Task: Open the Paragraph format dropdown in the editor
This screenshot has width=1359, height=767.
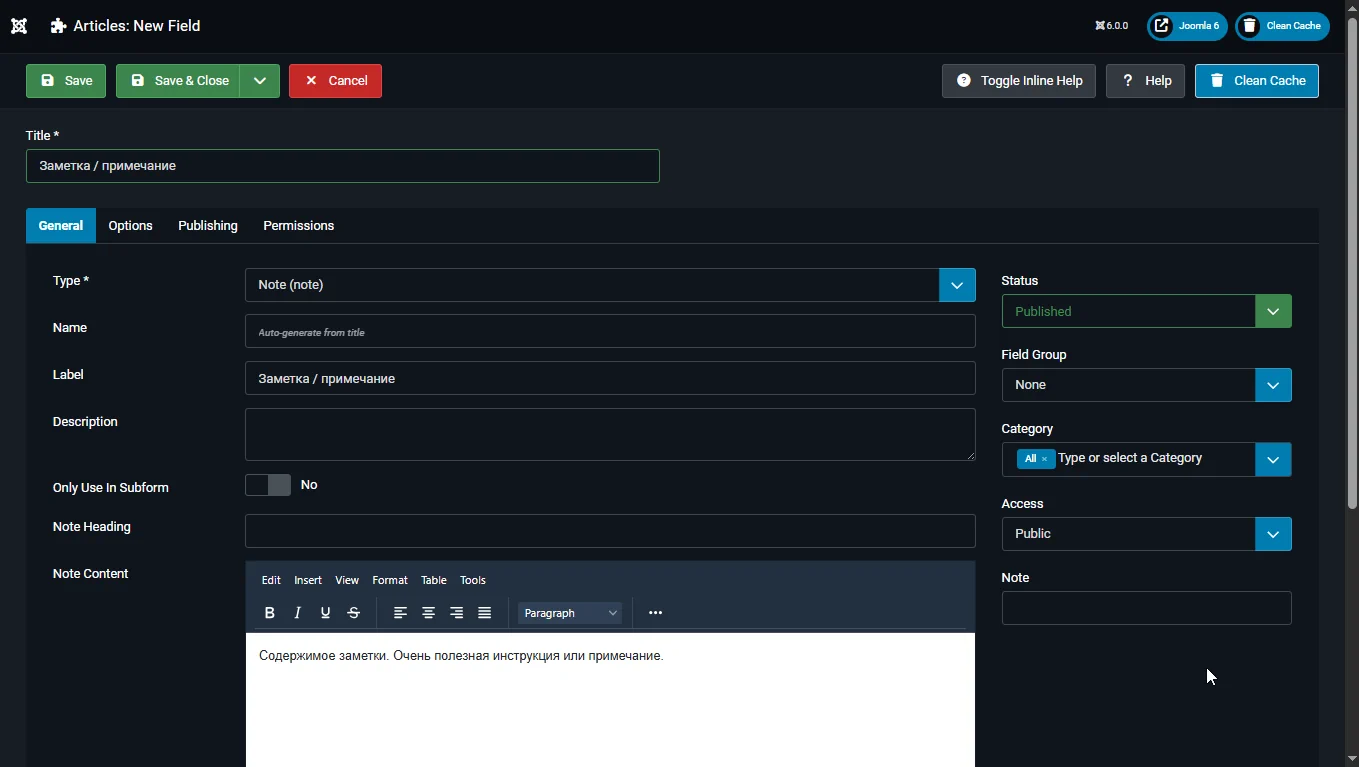Action: (x=569, y=612)
